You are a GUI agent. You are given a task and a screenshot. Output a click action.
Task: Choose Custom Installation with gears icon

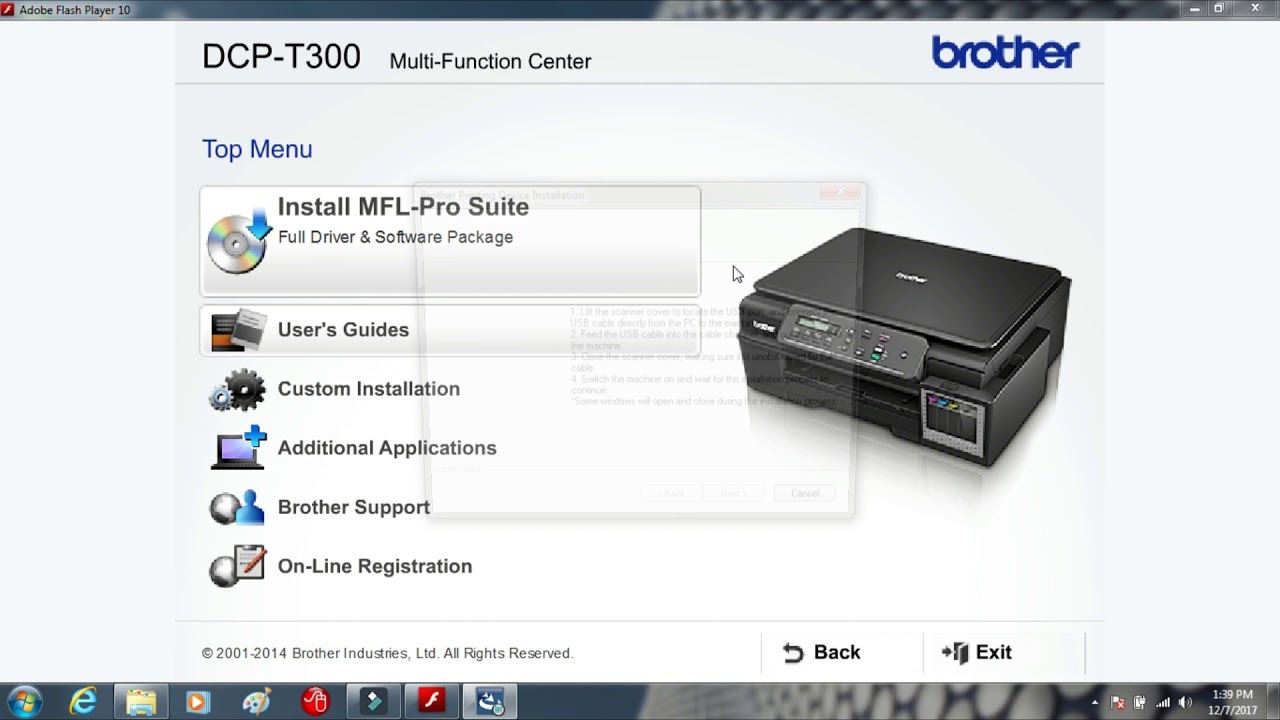pos(334,389)
